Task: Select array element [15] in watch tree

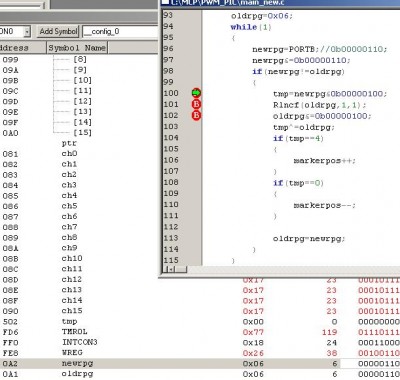Action: coord(82,133)
